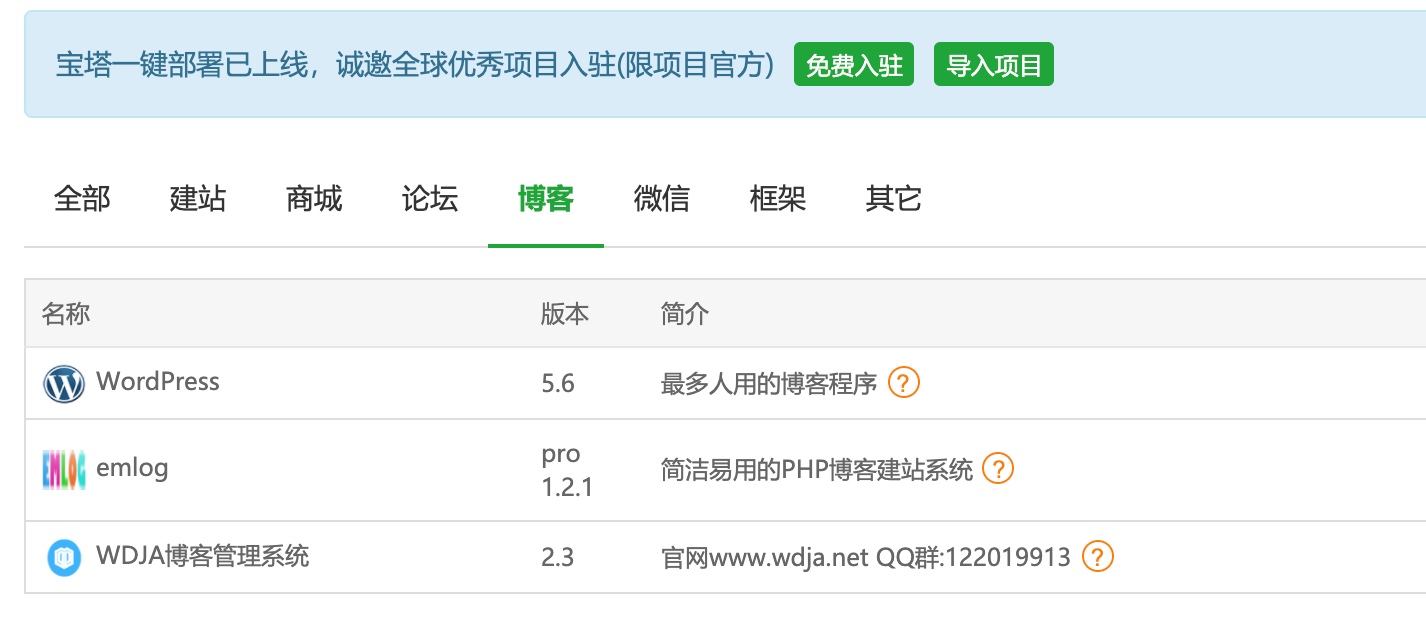Open the 商城 category tab
1426x642 pixels.
click(x=314, y=199)
